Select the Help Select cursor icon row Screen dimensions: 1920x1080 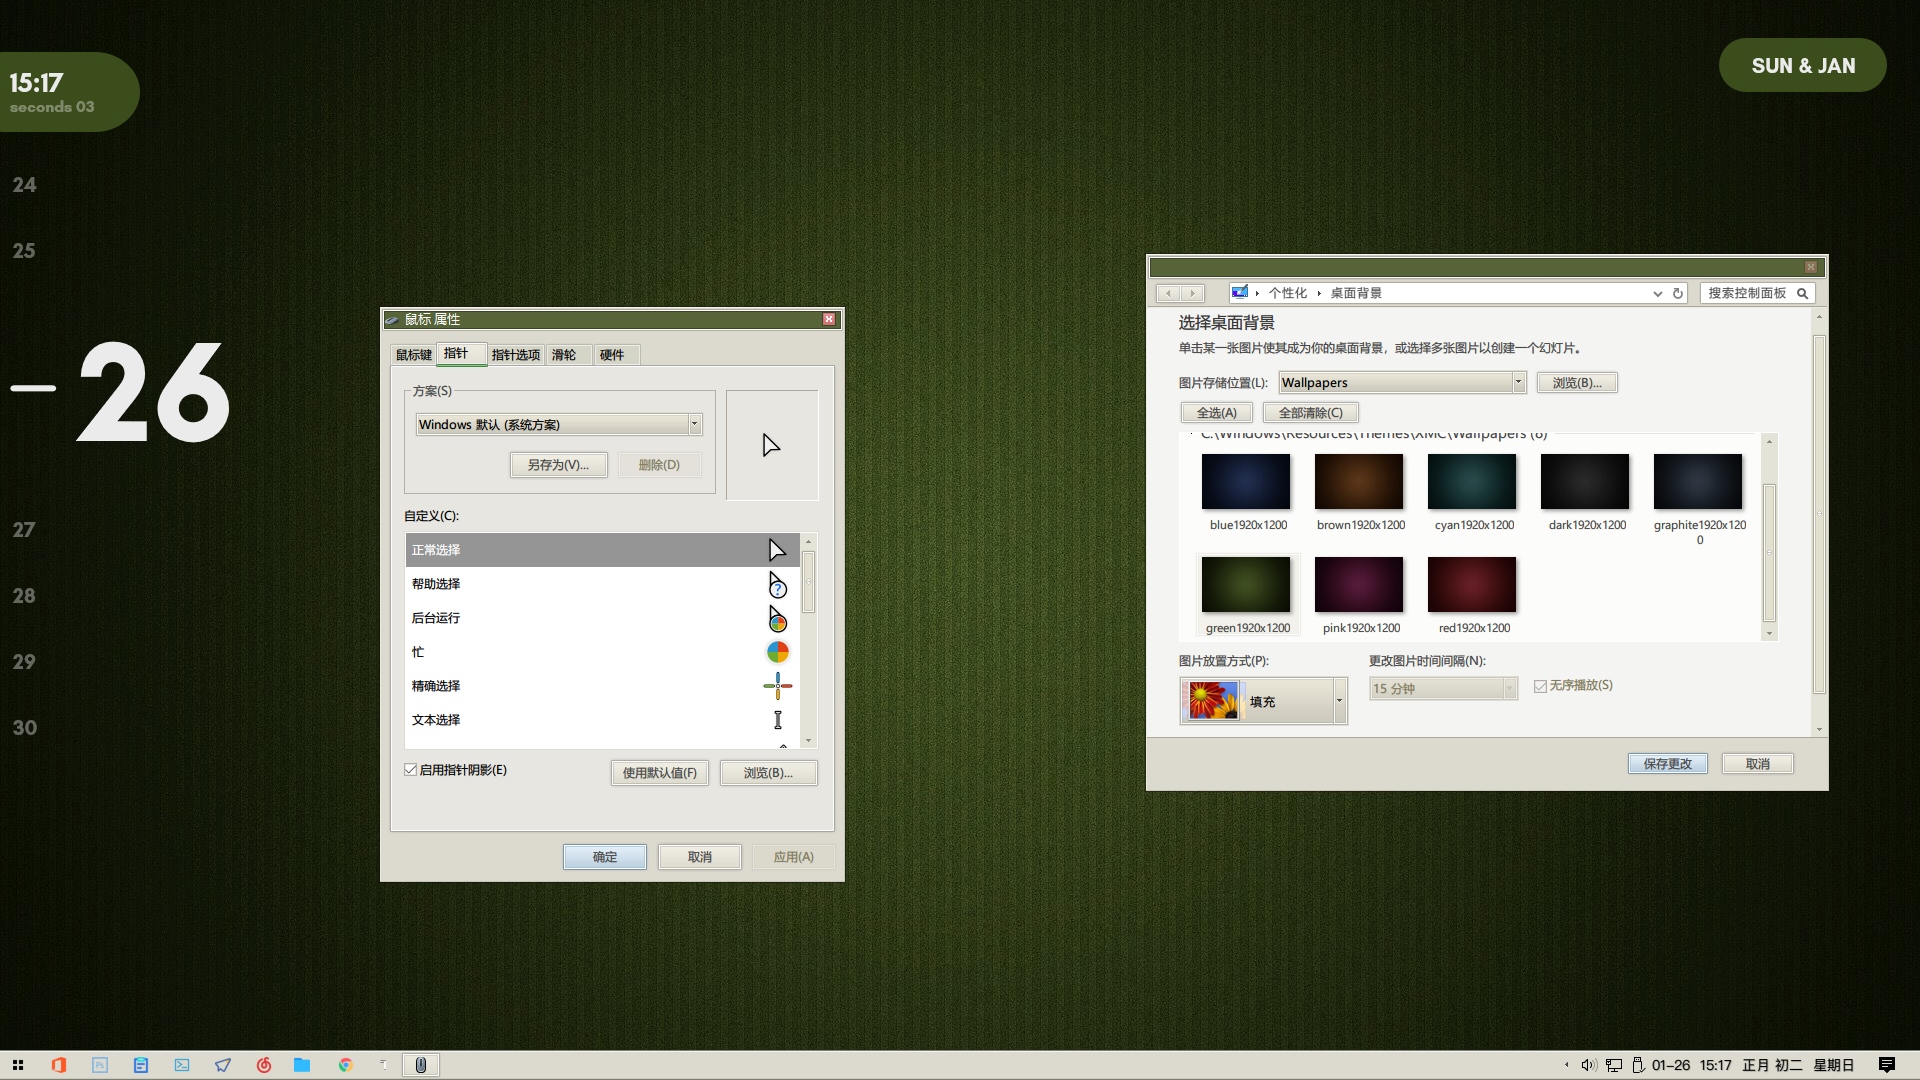tap(602, 584)
